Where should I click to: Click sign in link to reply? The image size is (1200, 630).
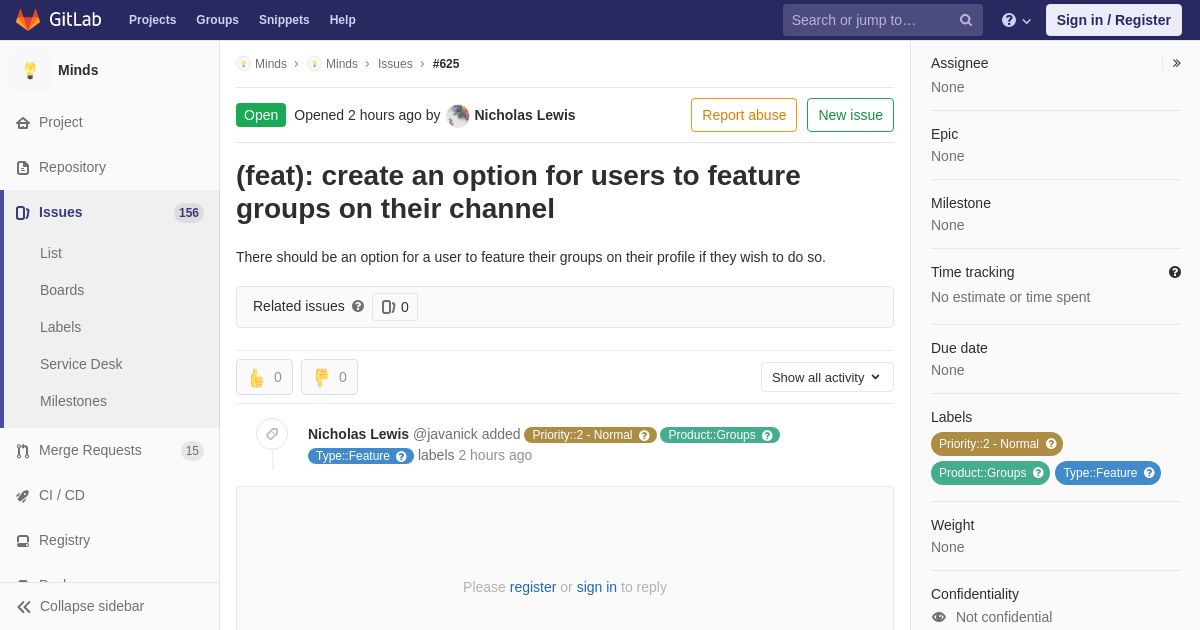(x=597, y=587)
